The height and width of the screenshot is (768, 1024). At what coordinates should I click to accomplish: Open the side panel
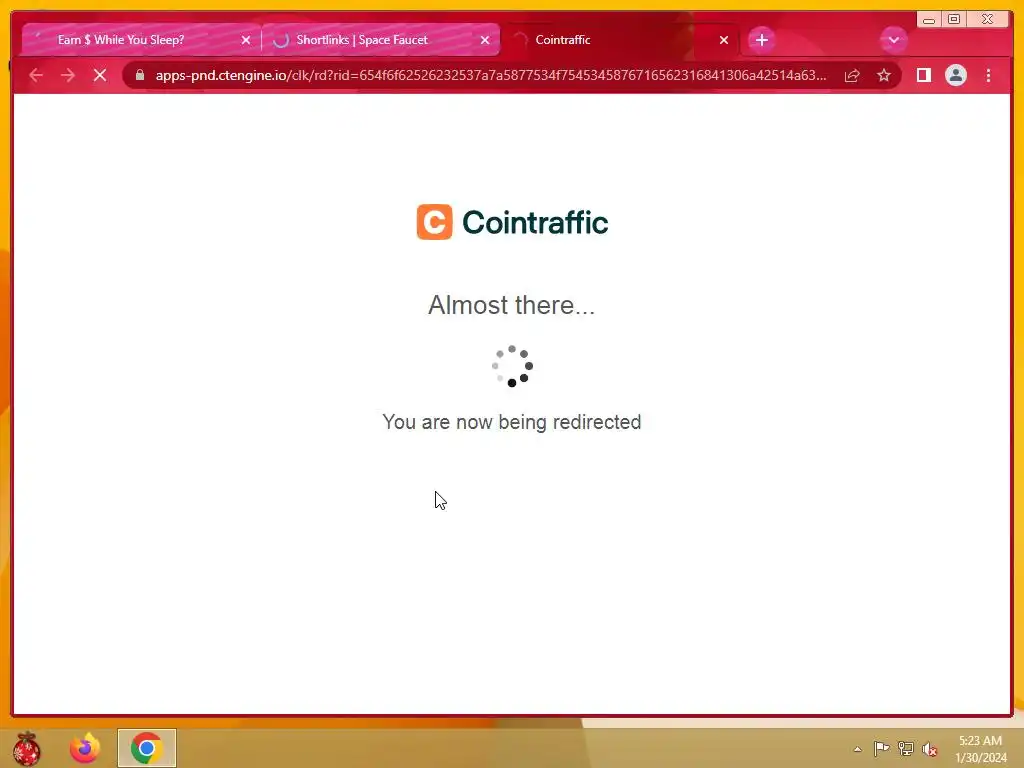(923, 76)
